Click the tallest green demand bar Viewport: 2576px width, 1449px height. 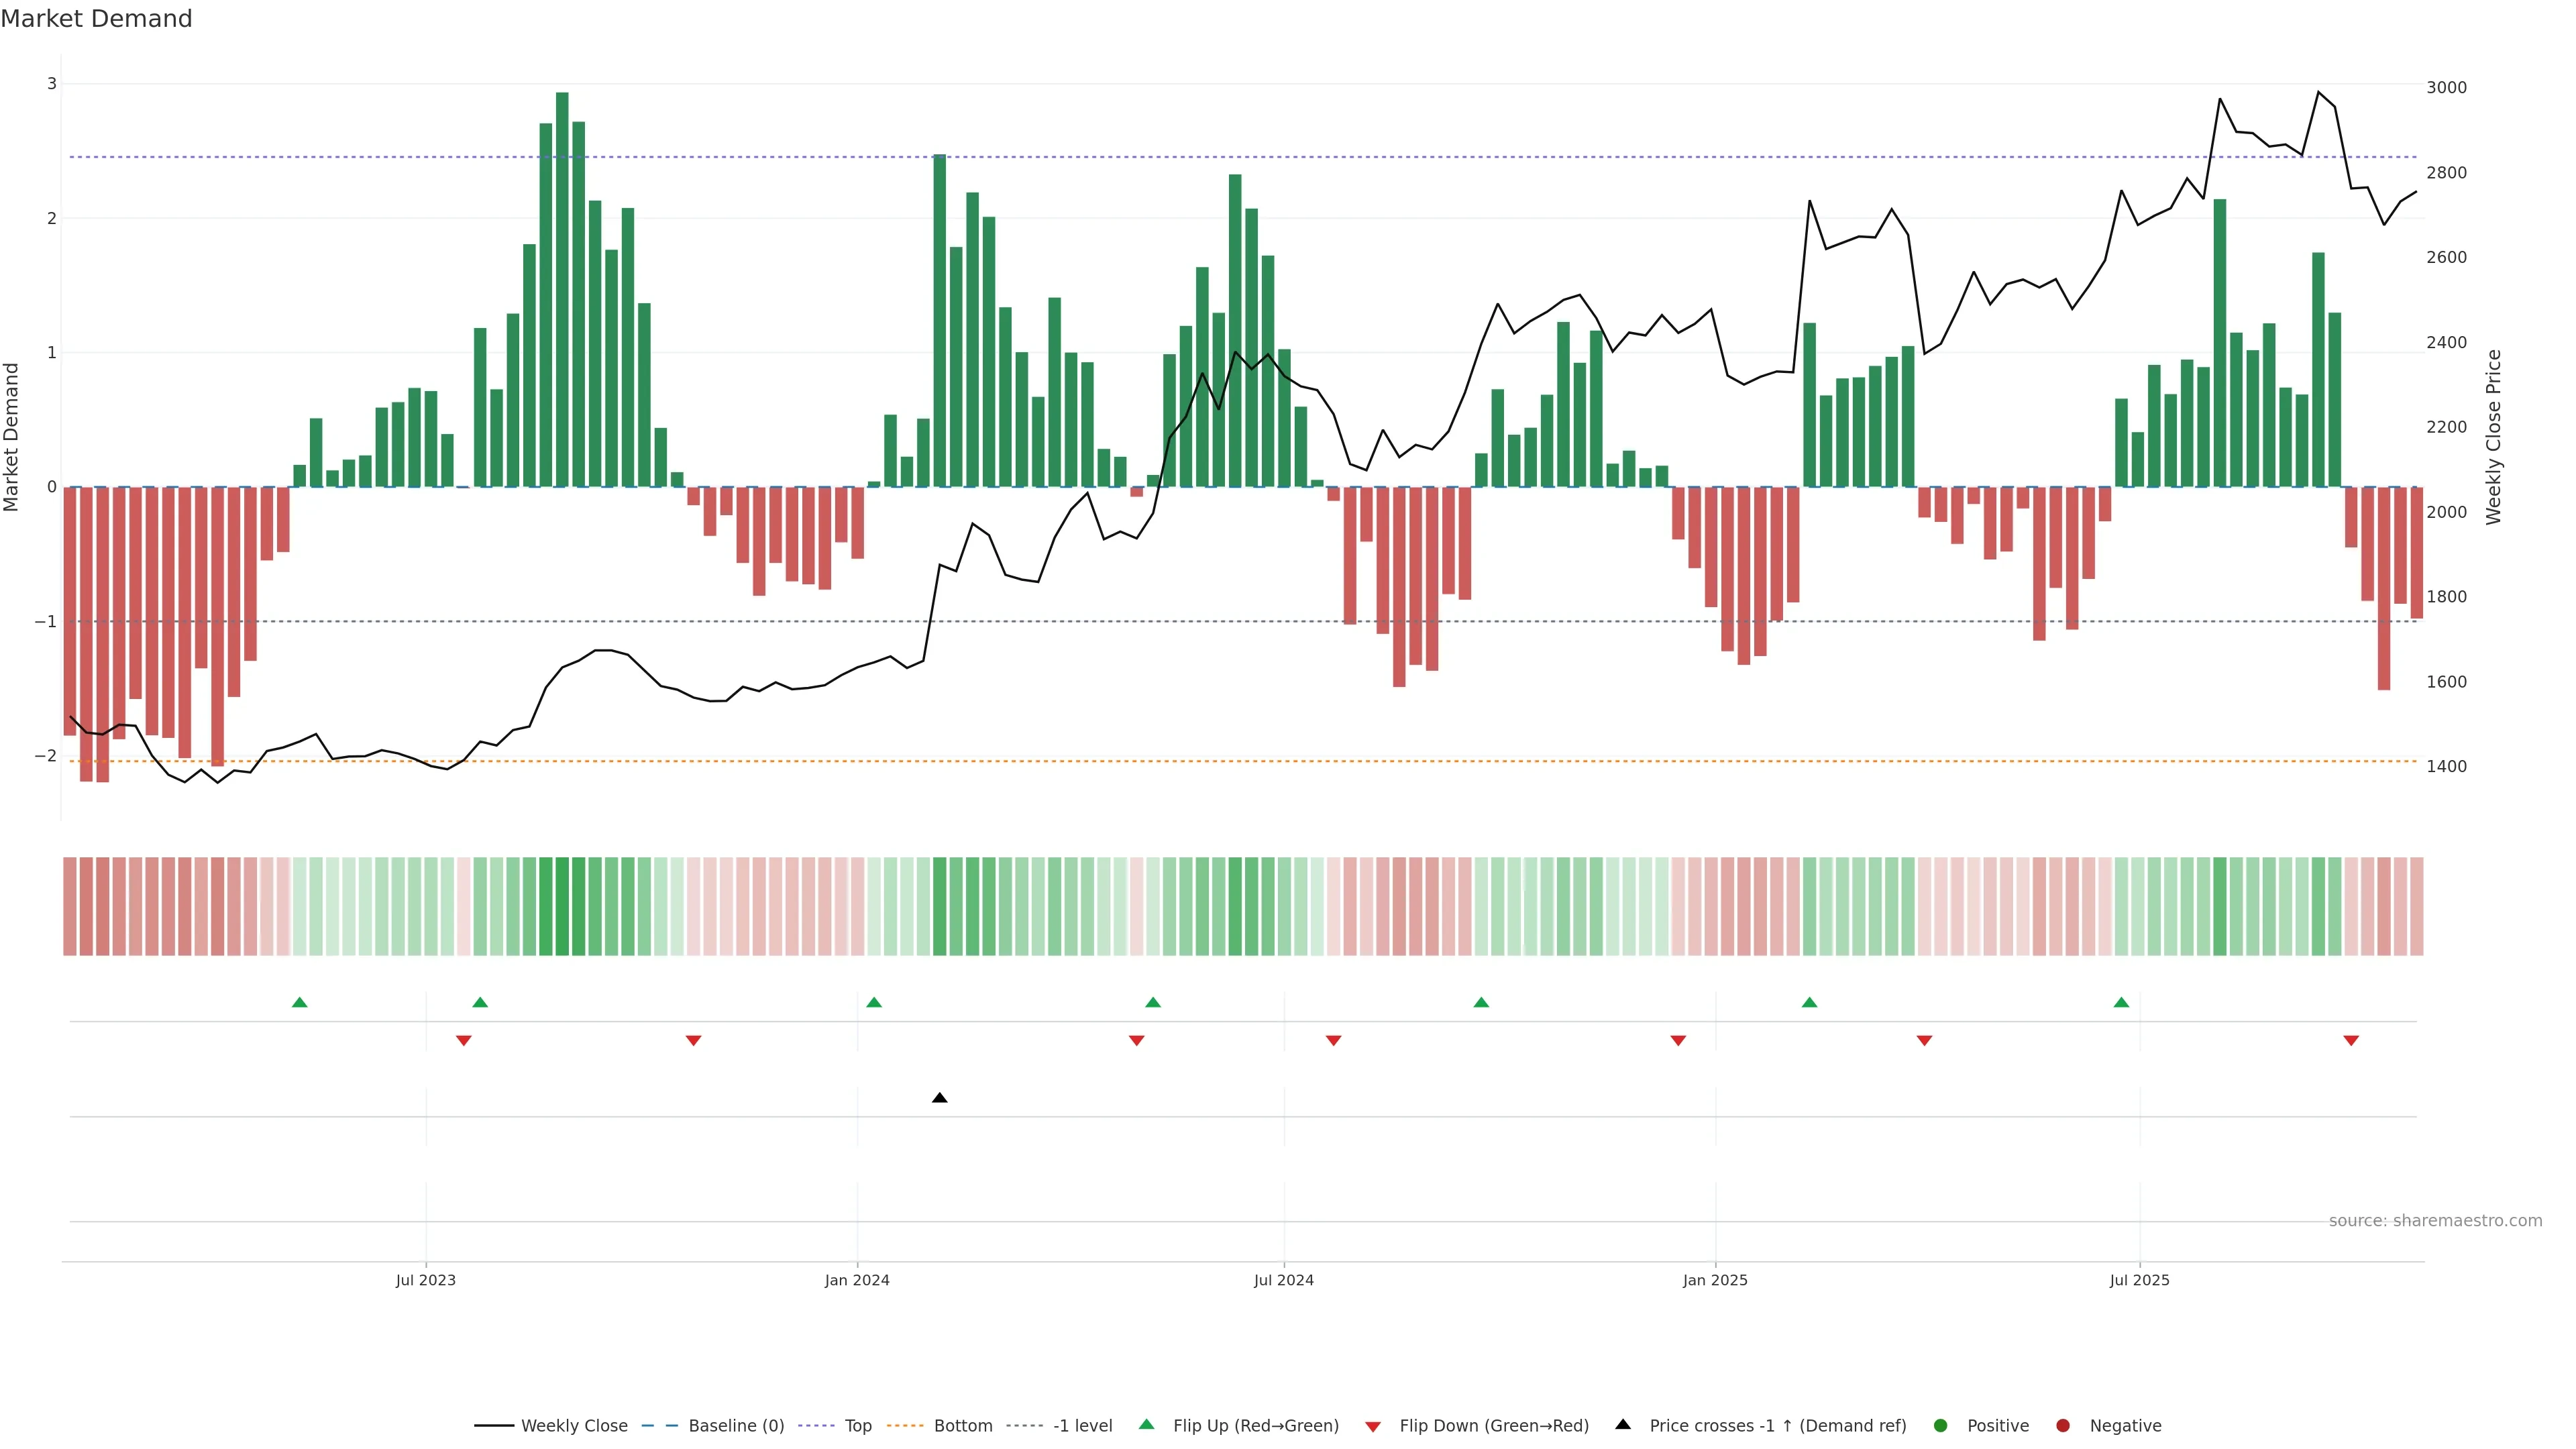coord(562,290)
